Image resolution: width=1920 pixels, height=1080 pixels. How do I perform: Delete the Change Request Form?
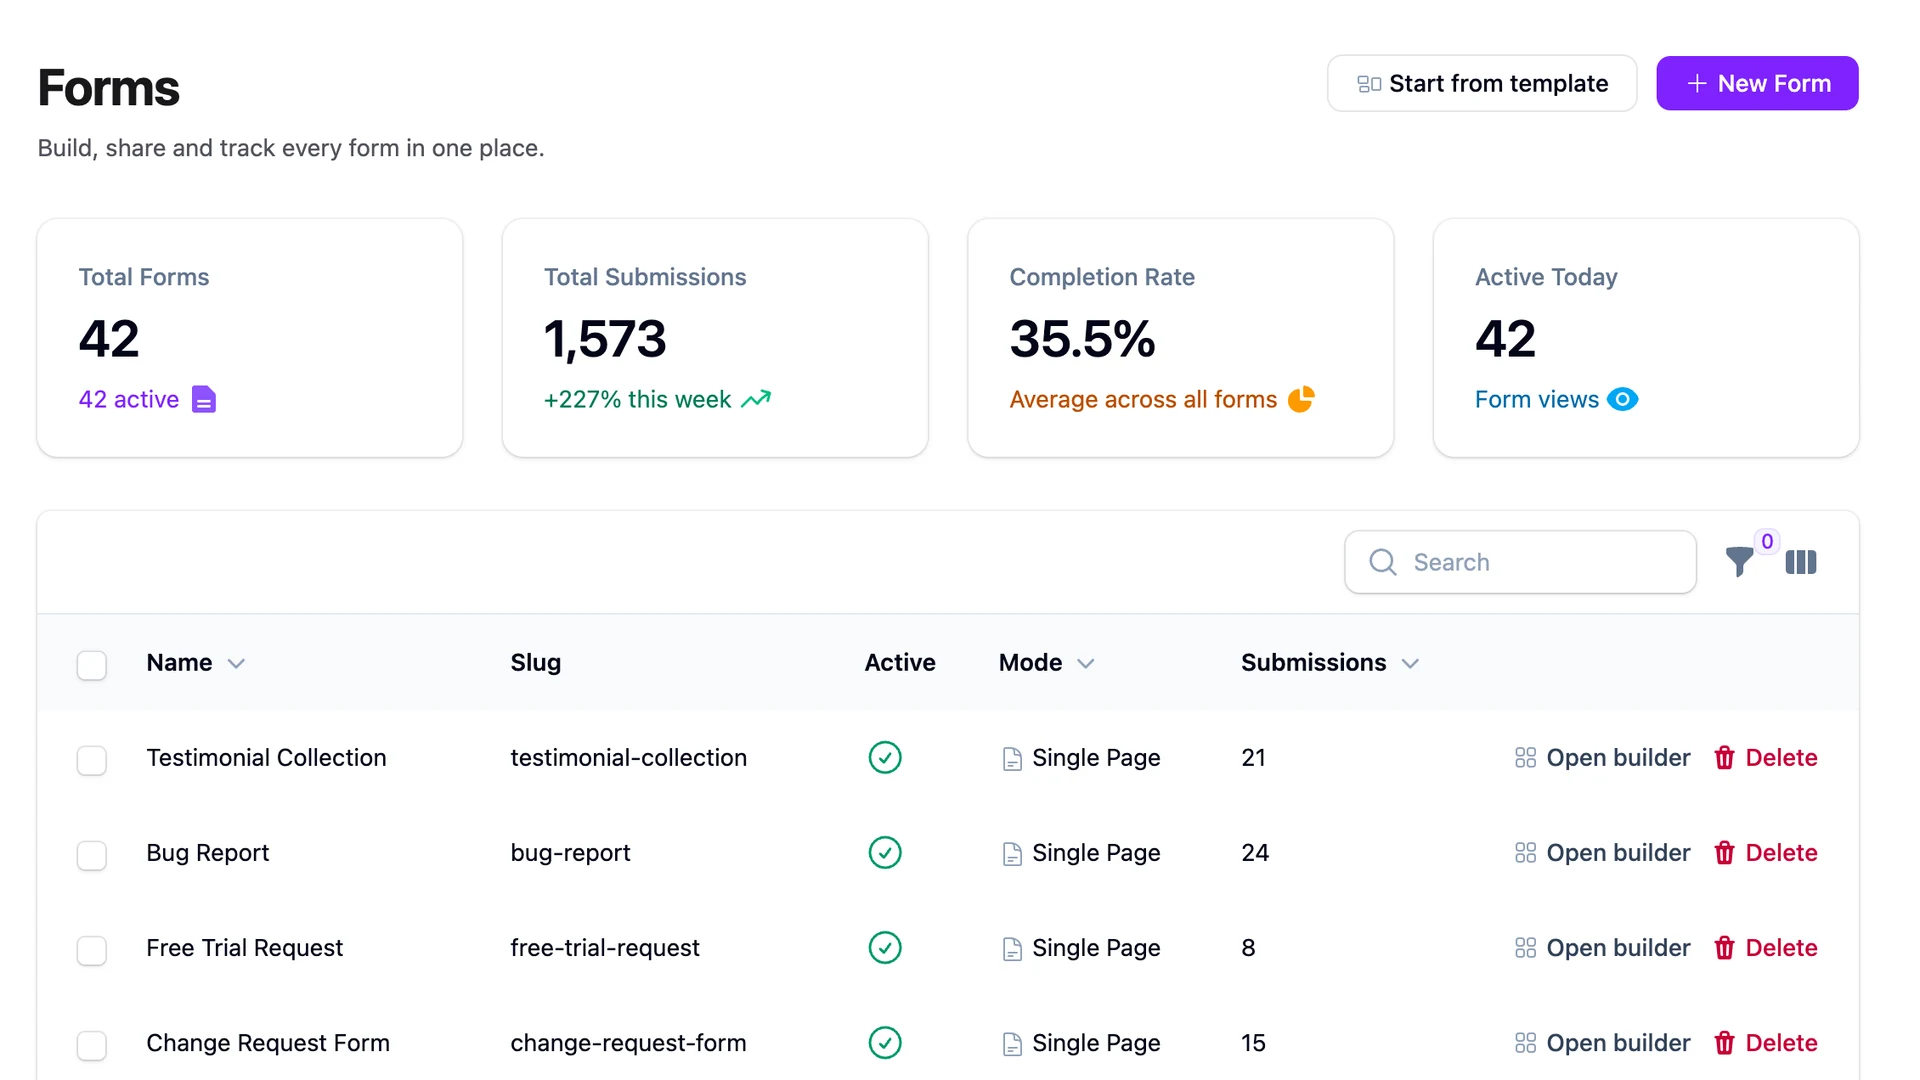click(x=1766, y=1043)
